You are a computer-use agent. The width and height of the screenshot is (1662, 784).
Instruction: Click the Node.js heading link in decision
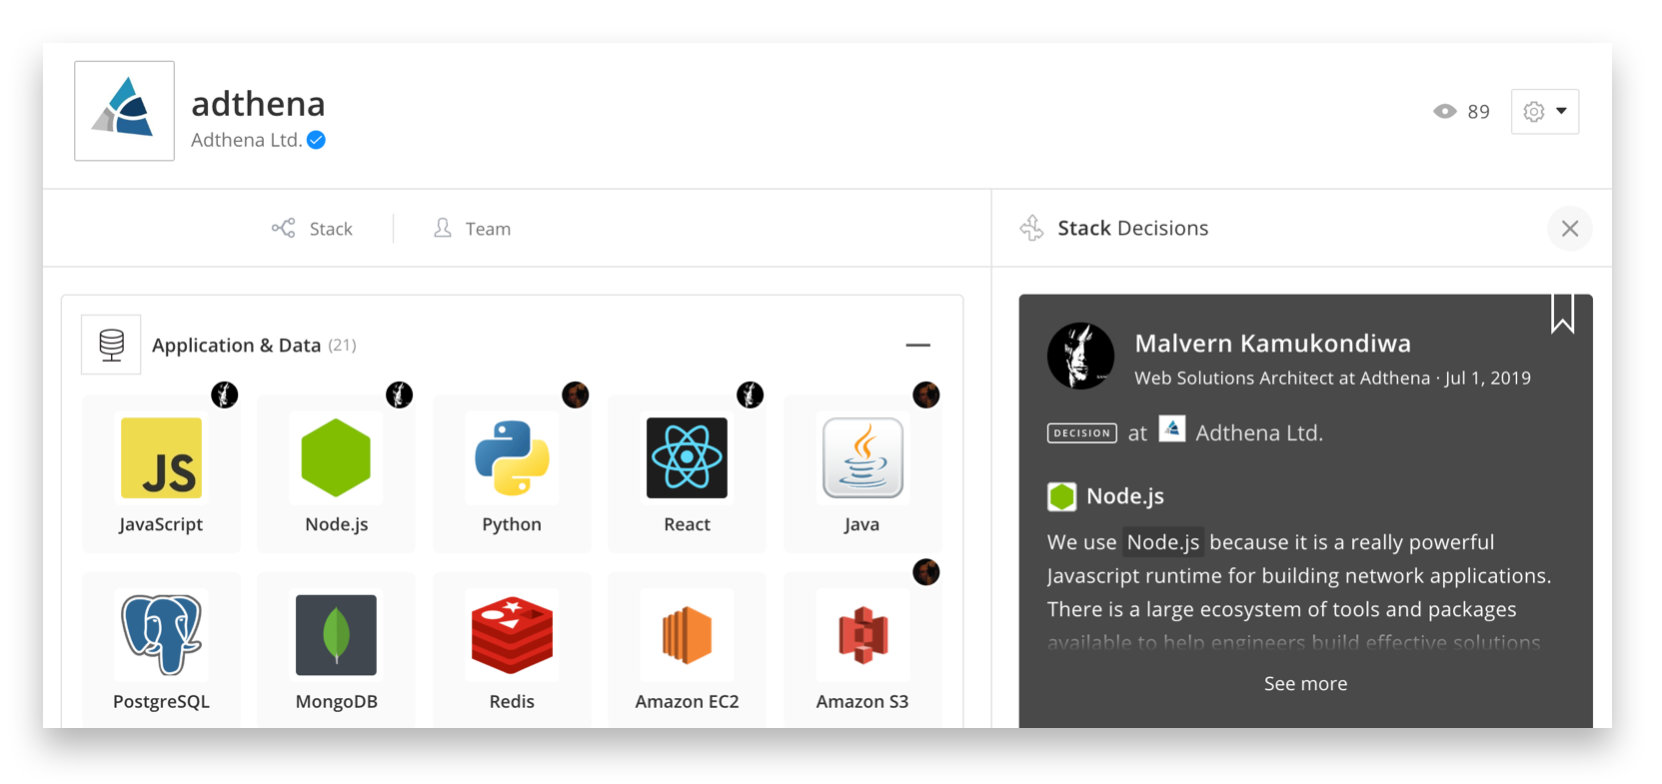(x=1125, y=496)
